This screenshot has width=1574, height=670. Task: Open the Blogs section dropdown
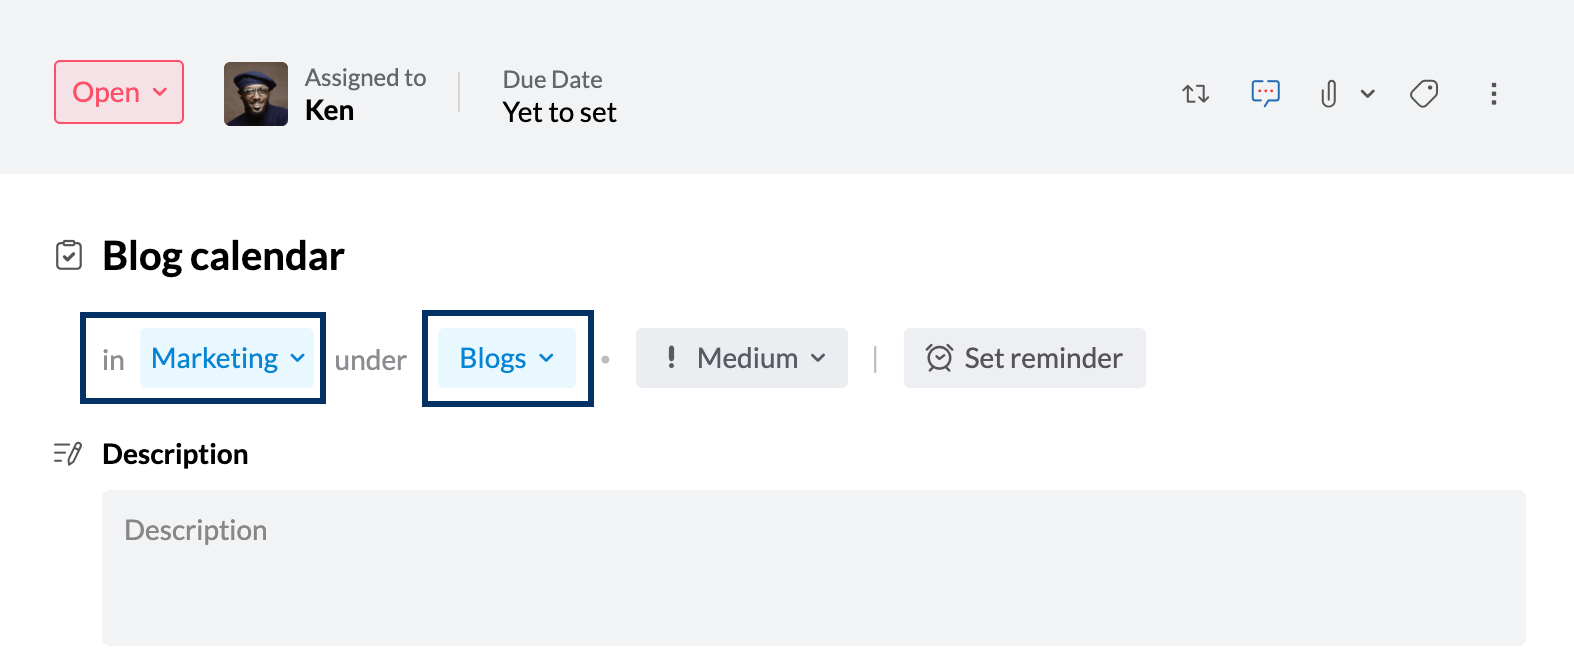506,358
